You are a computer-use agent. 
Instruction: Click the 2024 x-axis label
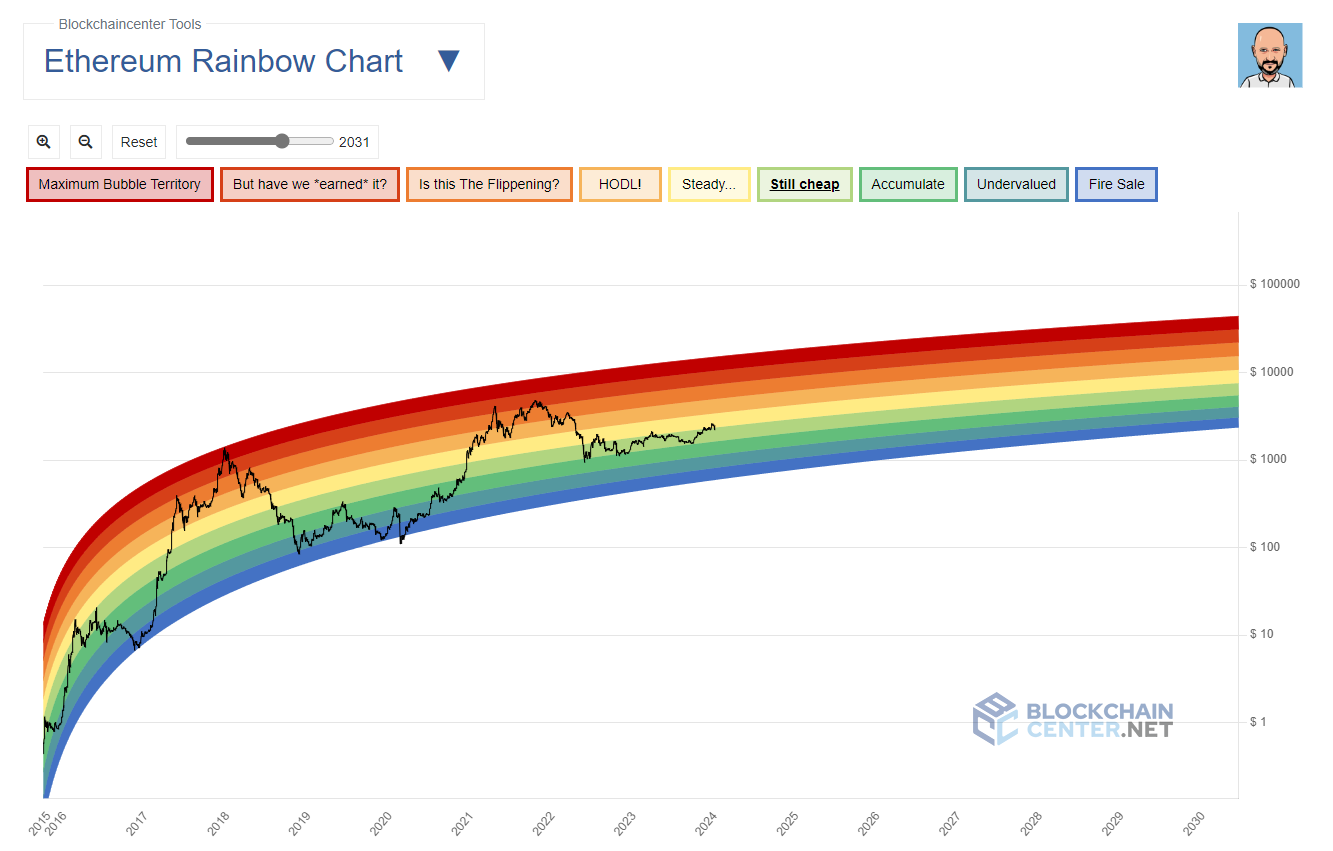[706, 823]
